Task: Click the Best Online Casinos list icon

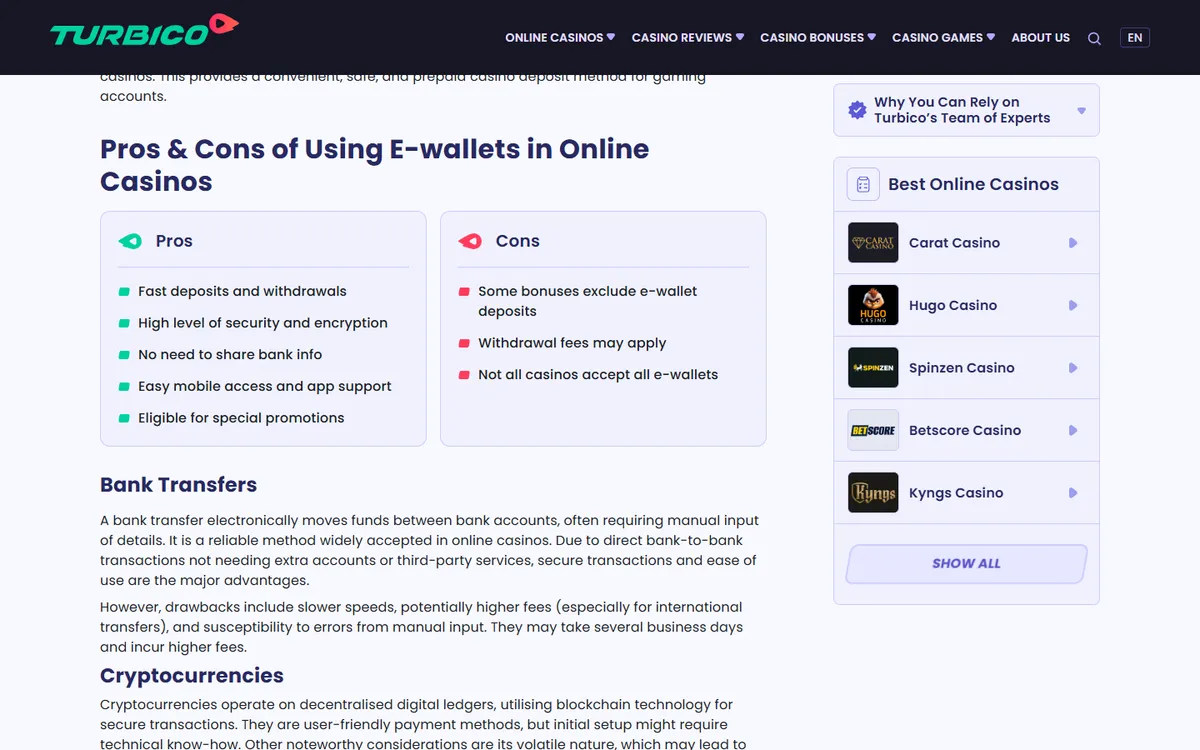Action: tap(863, 184)
